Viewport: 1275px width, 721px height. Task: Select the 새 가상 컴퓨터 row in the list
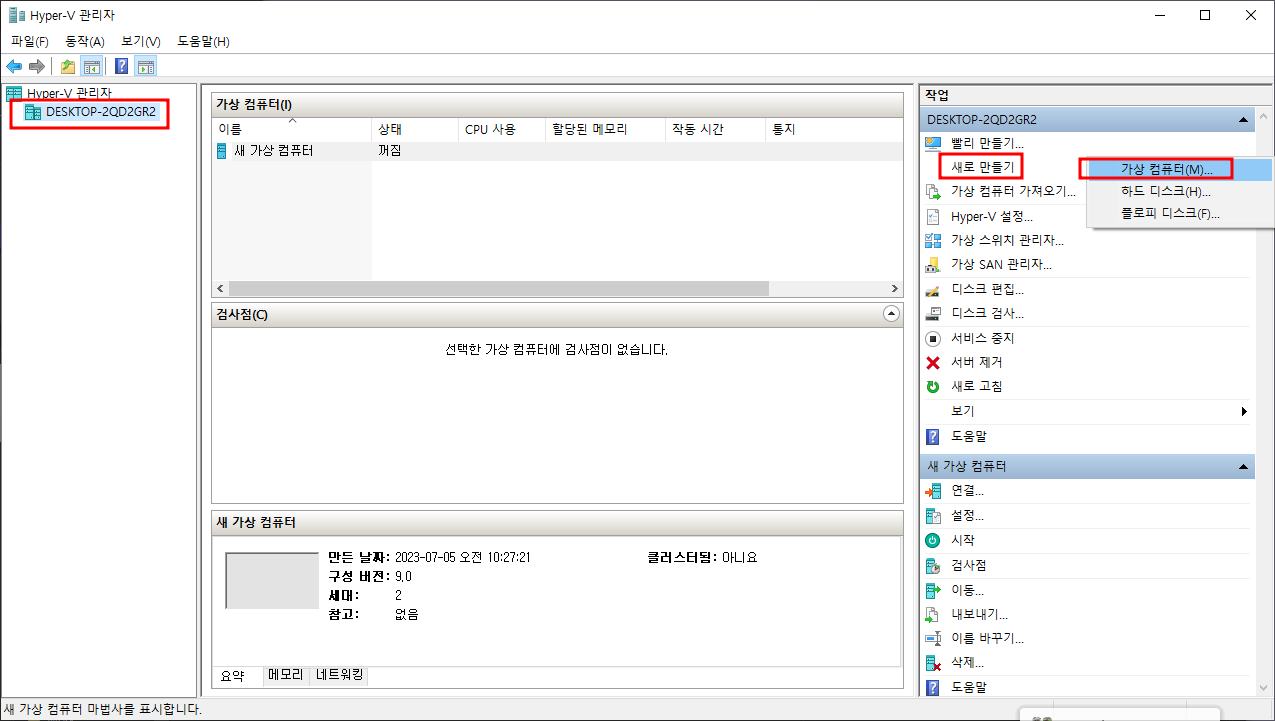click(557, 151)
